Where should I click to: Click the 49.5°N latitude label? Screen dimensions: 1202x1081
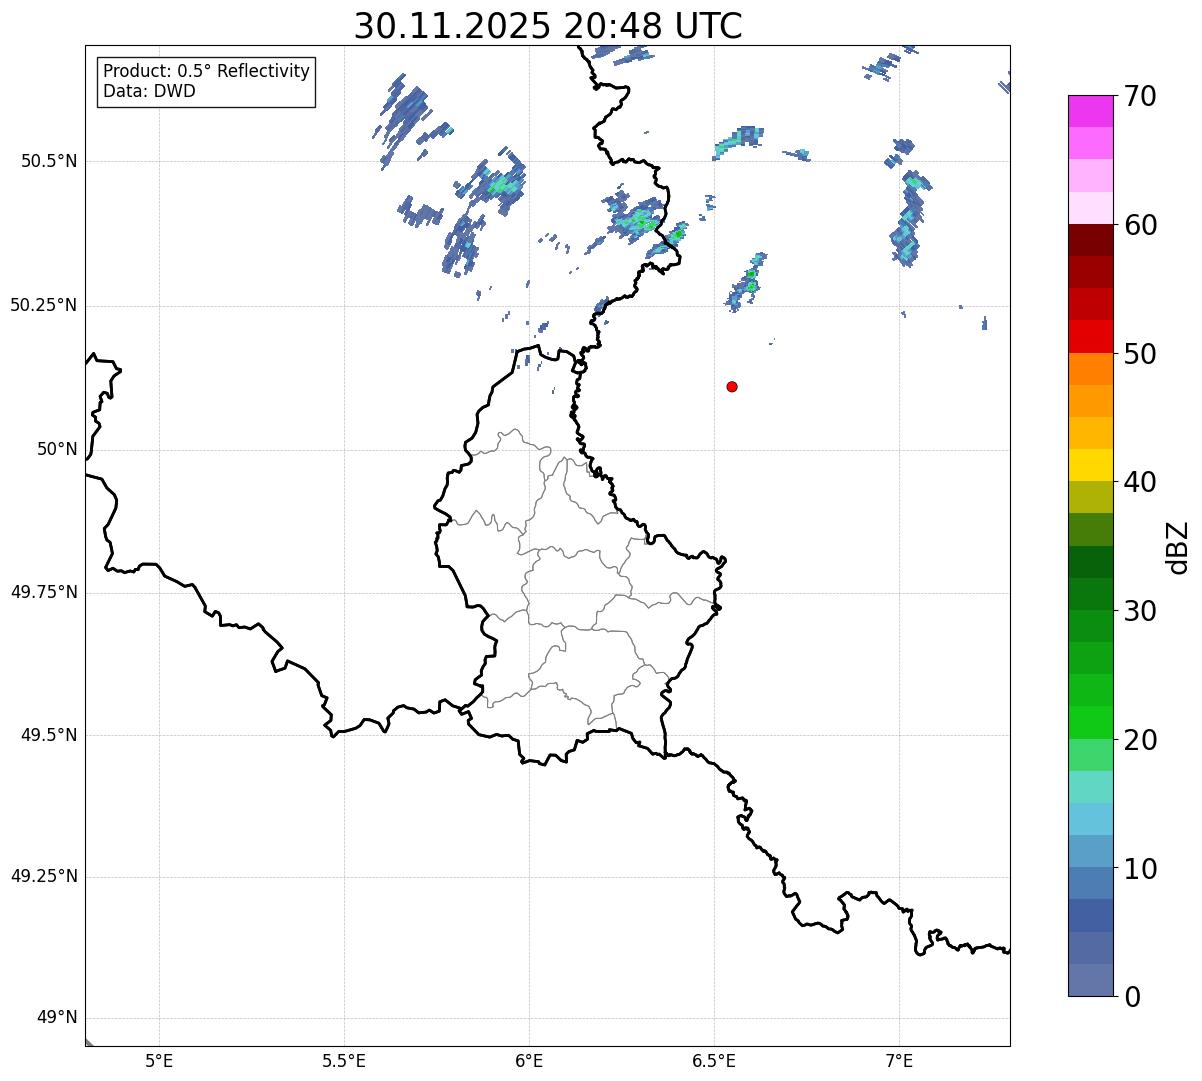(49, 735)
